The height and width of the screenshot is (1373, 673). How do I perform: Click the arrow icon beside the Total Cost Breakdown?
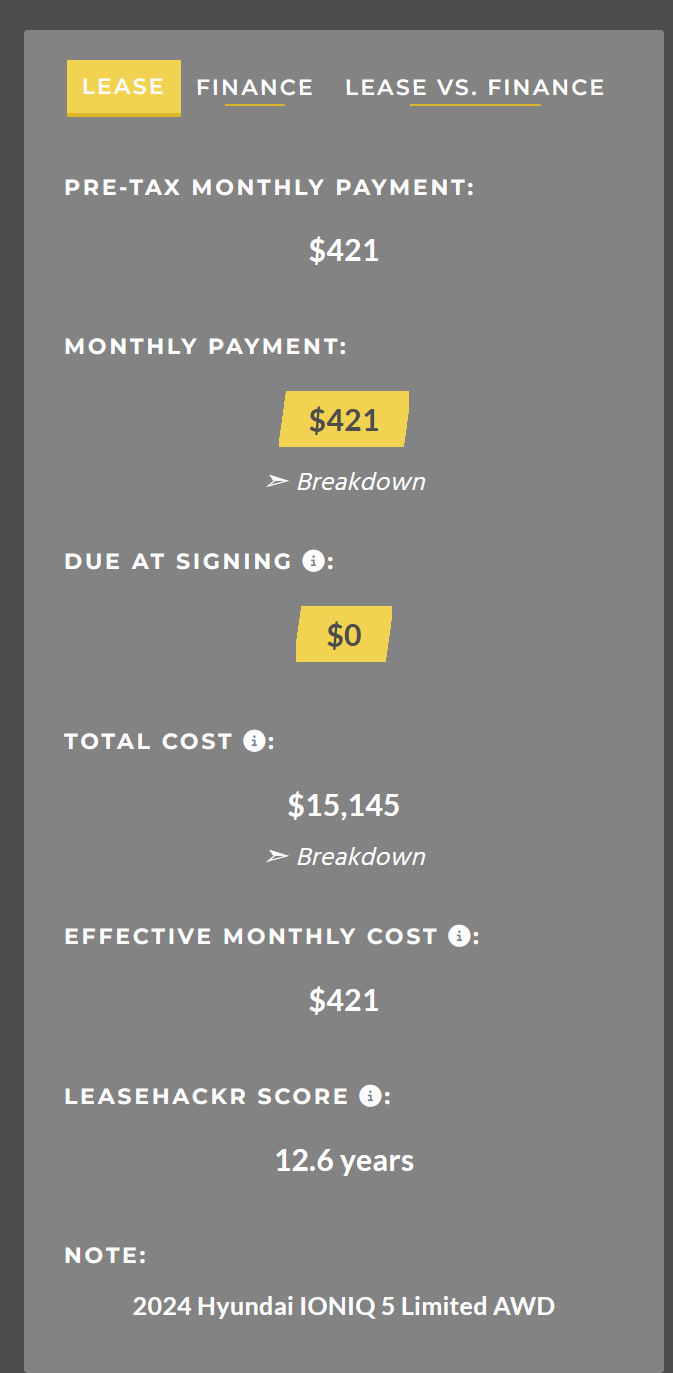tap(277, 856)
